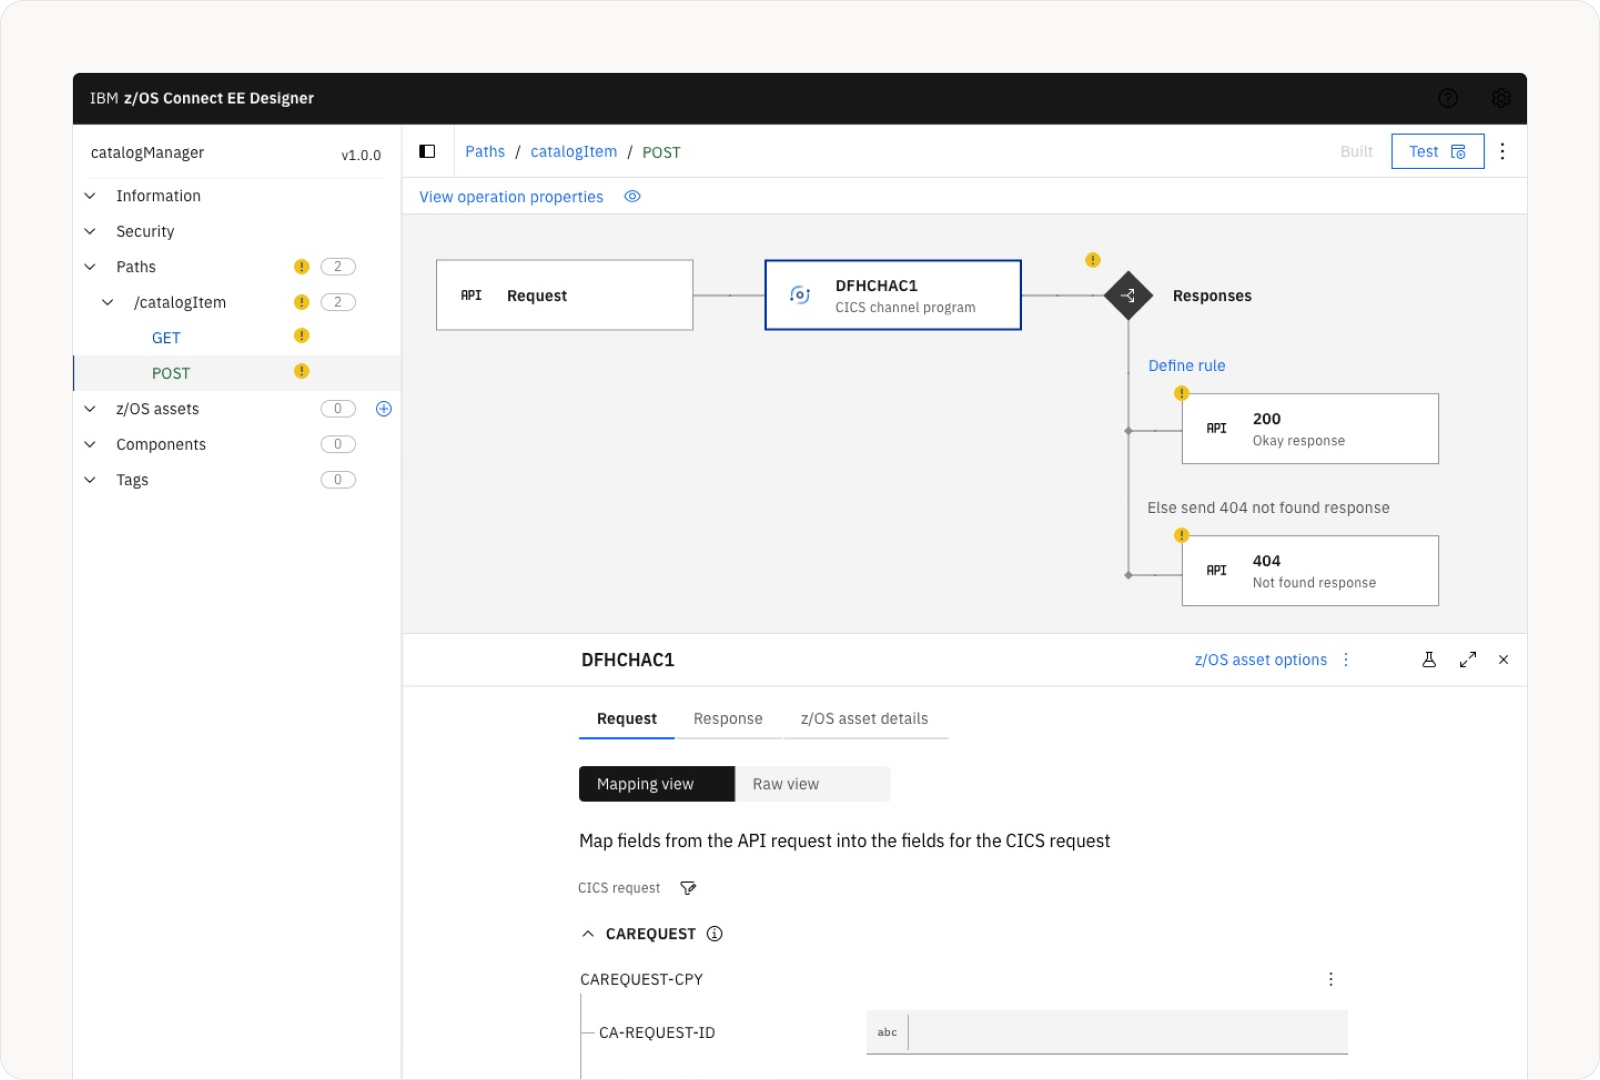This screenshot has height=1080, width=1600.
Task: Open the help icon in header
Action: click(1447, 98)
